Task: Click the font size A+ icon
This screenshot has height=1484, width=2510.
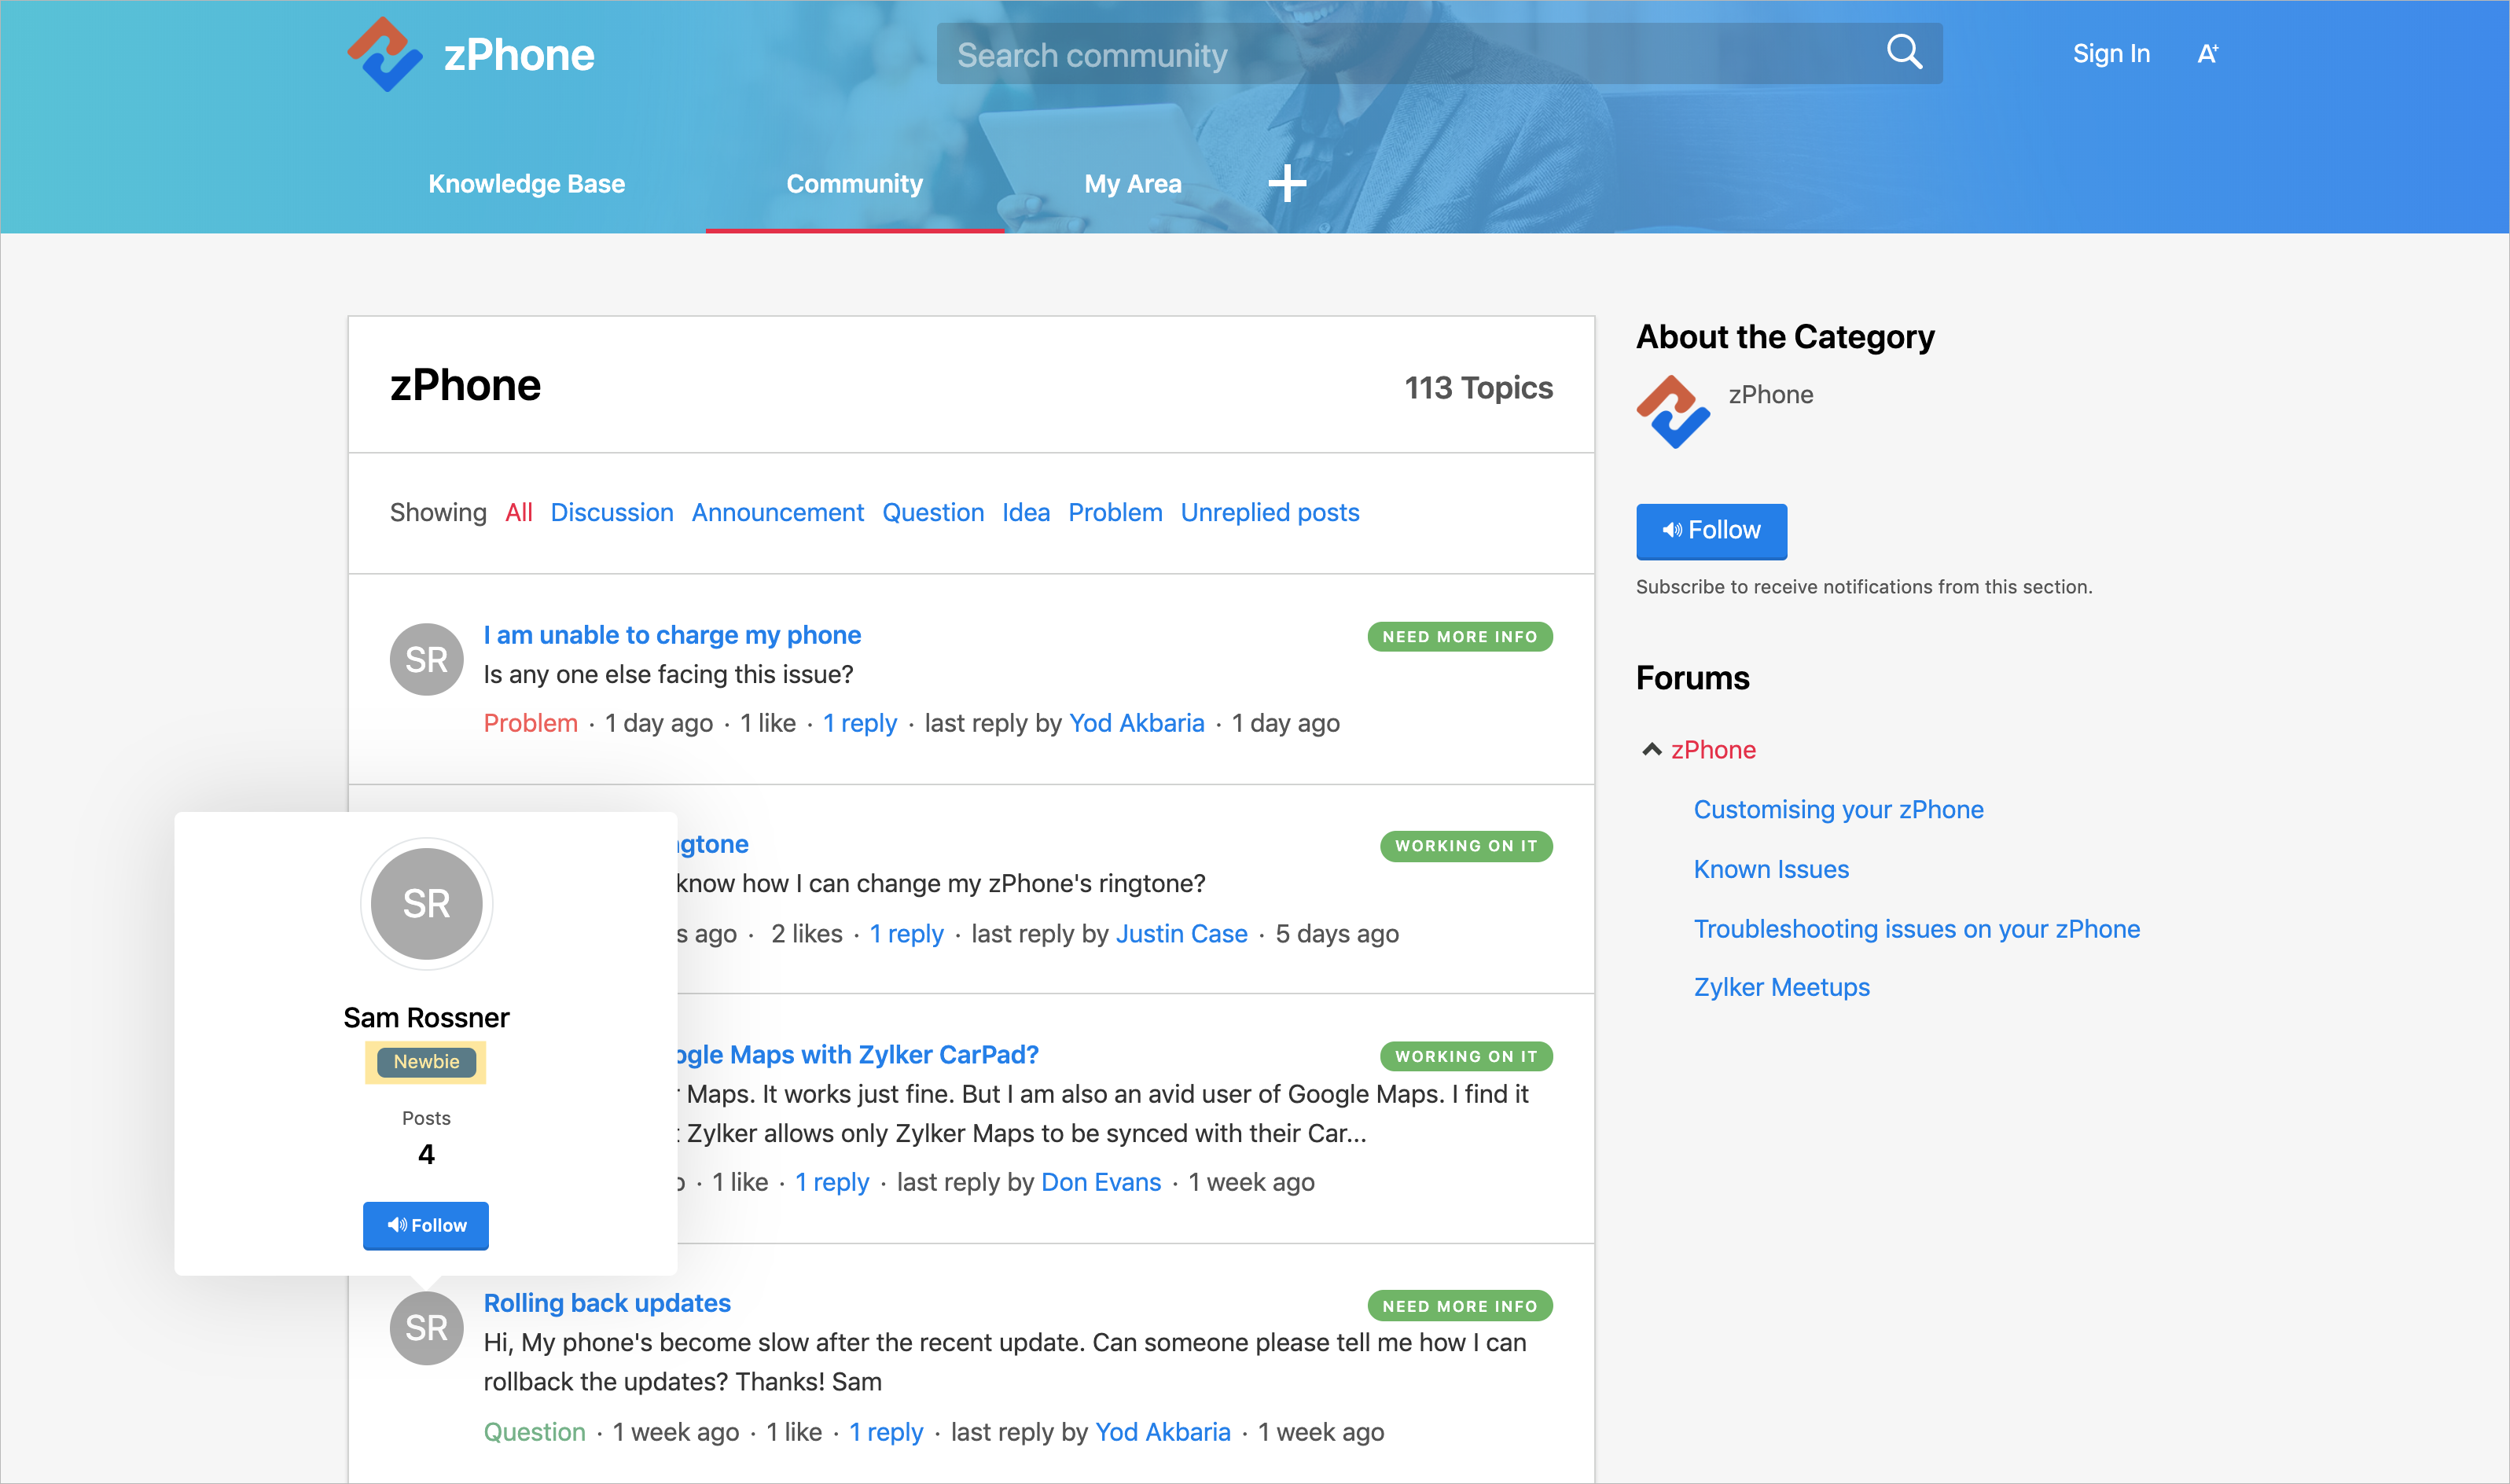Action: click(x=2207, y=54)
